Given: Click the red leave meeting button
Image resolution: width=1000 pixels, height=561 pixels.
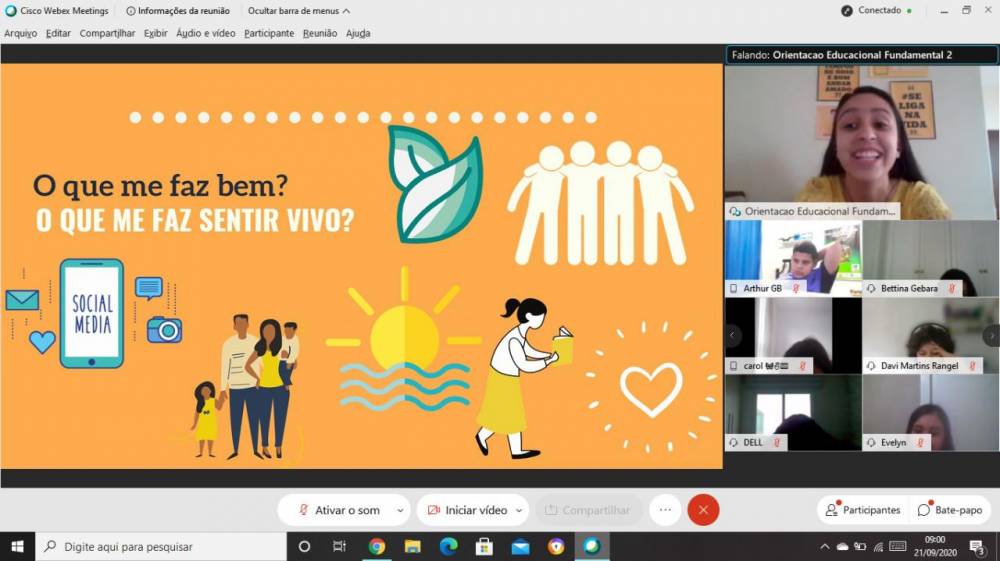Looking at the screenshot, I should 703,510.
